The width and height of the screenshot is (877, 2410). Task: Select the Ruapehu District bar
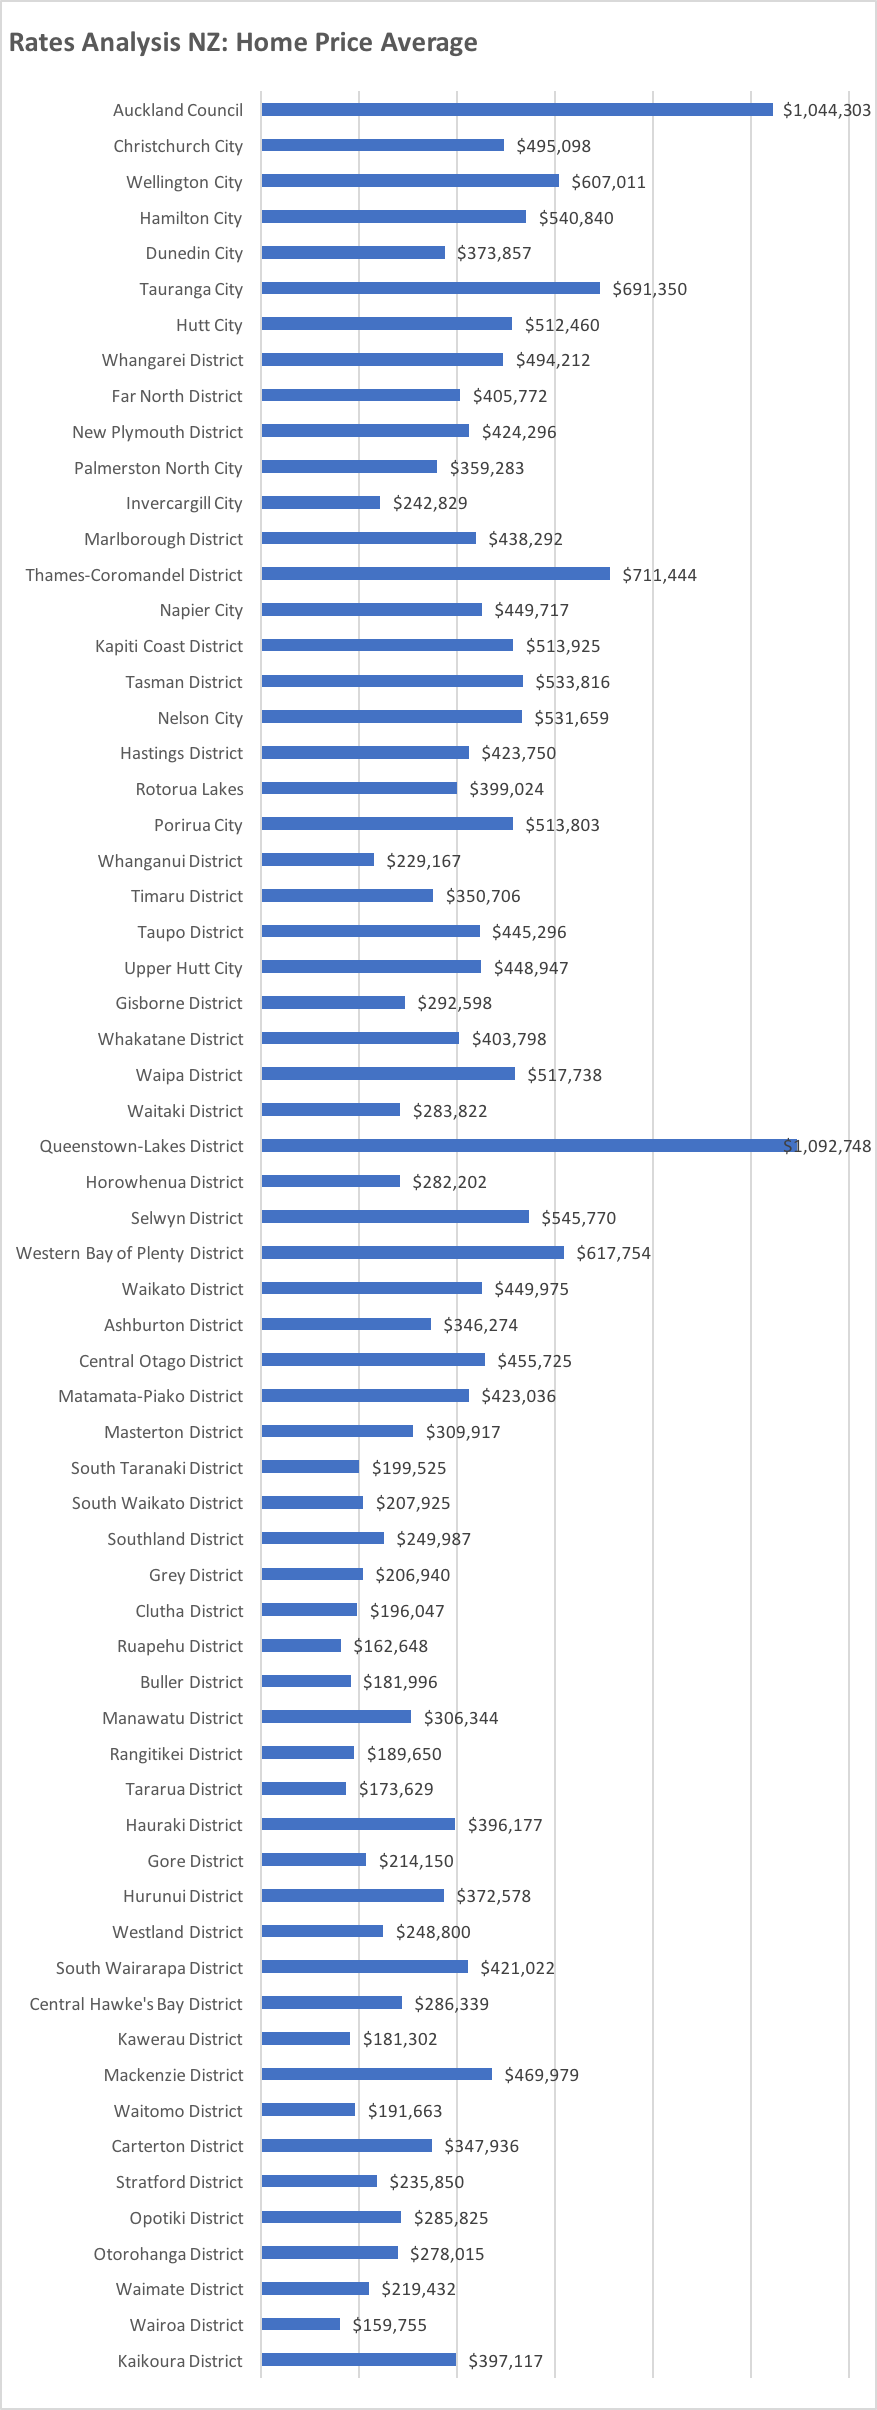(301, 1646)
